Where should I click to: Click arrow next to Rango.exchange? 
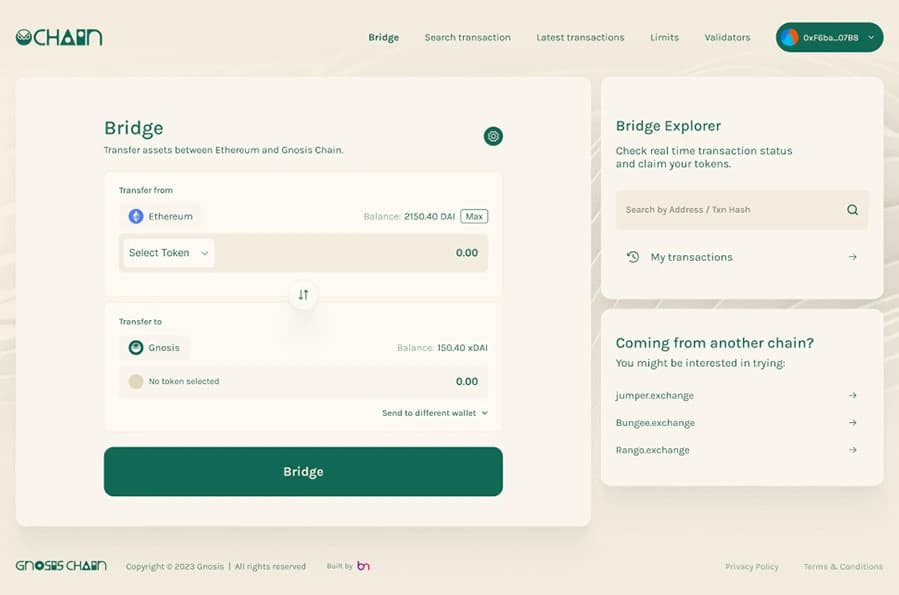click(852, 450)
